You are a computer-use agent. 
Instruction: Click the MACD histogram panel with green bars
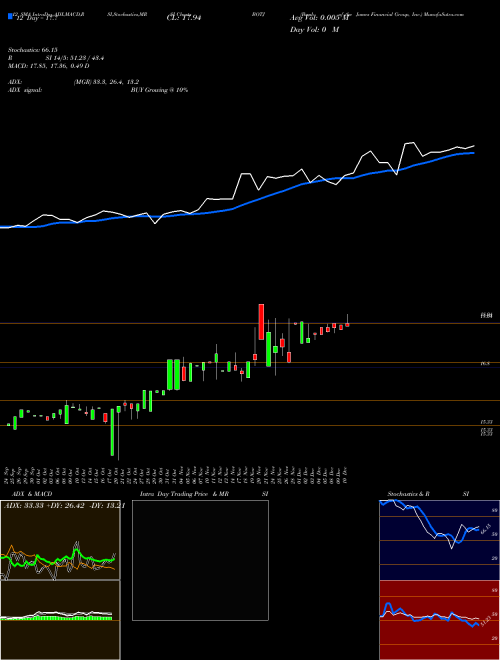click(x=60, y=620)
